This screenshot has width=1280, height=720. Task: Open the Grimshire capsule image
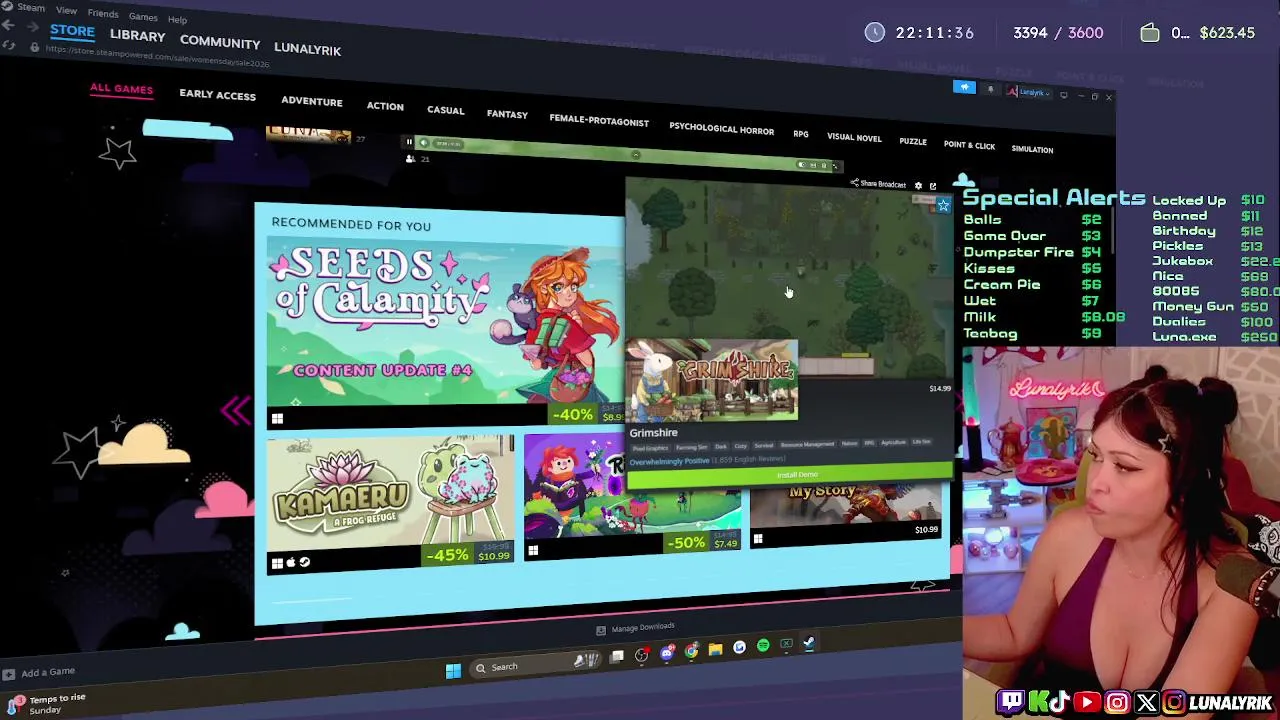[x=712, y=380]
